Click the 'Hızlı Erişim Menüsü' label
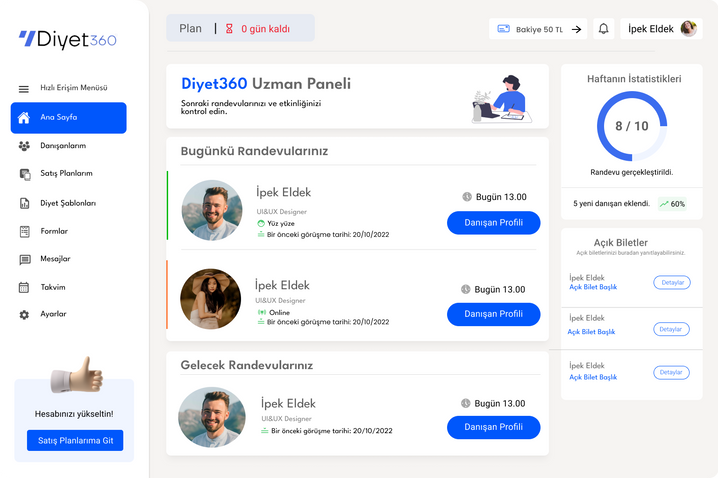The height and width of the screenshot is (478, 718). 74,88
